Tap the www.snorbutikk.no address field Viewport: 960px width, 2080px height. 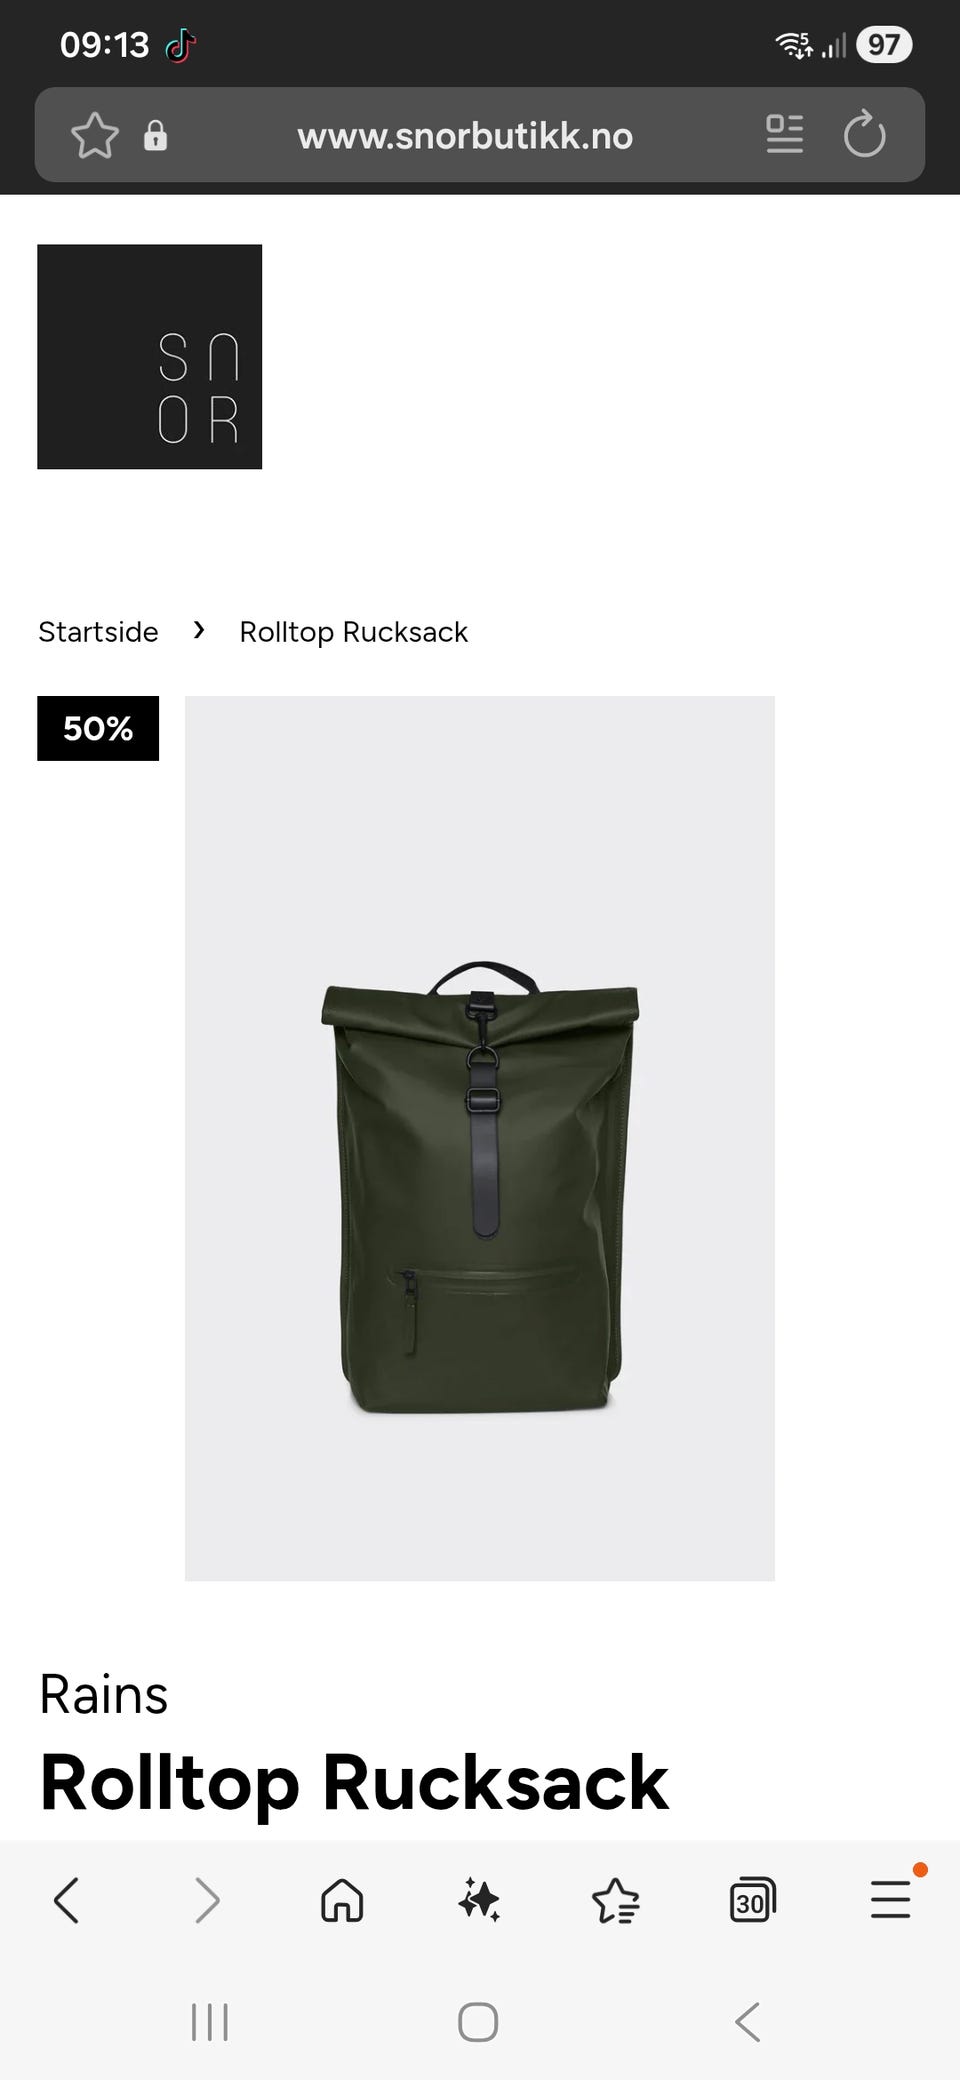click(465, 136)
